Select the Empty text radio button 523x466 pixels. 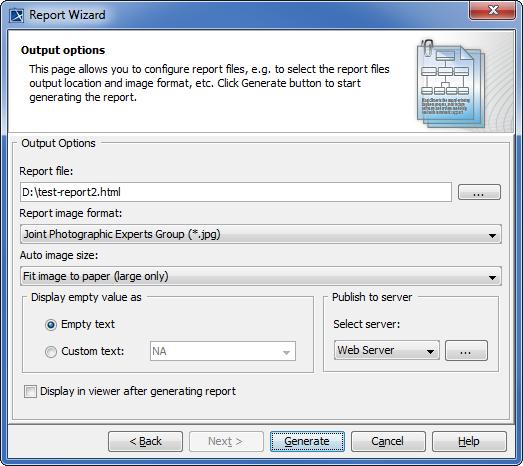pyautogui.click(x=51, y=325)
